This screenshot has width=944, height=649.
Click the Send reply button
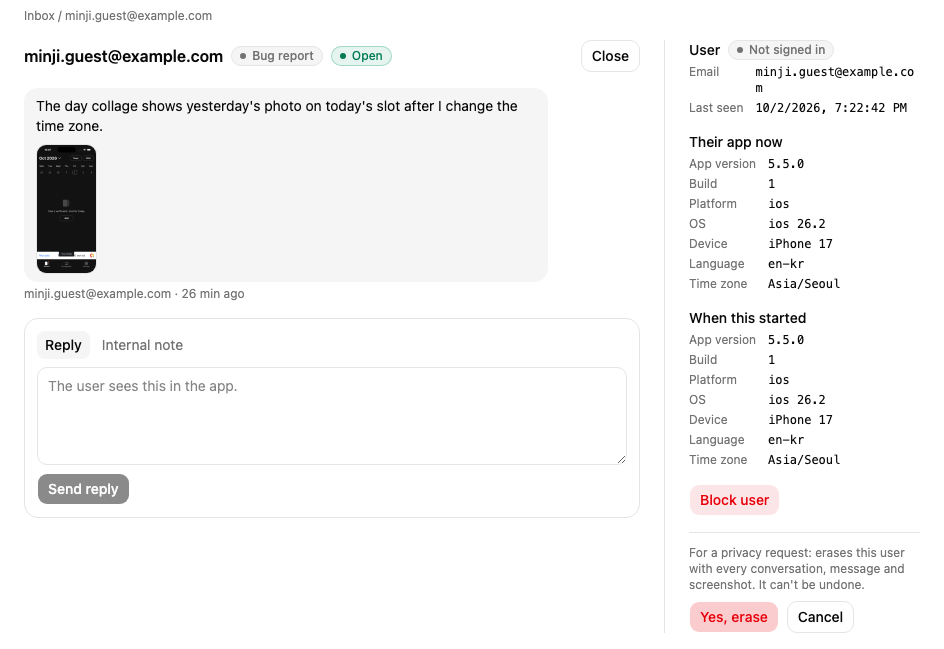(83, 489)
